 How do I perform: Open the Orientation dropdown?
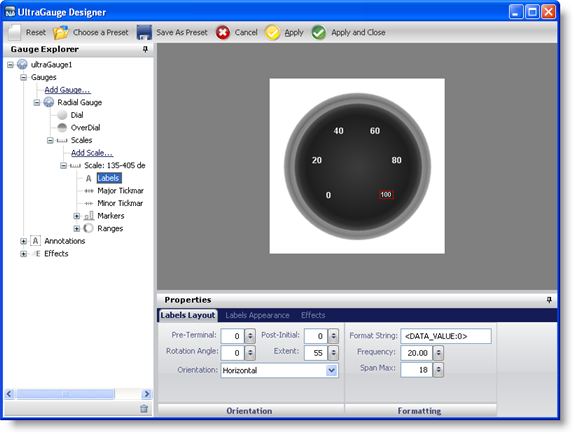point(331,370)
